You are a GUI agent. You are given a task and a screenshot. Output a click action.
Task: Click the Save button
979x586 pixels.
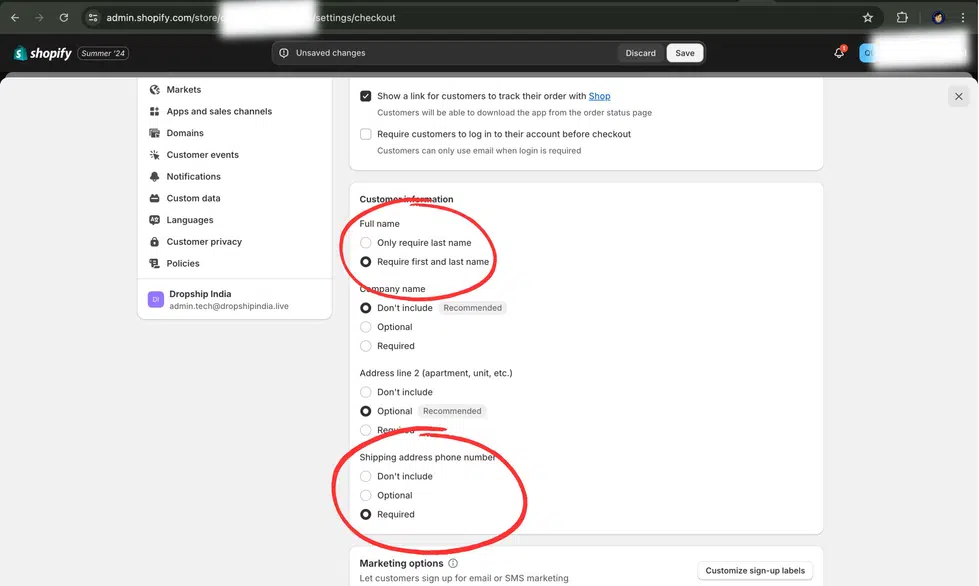[x=684, y=52]
